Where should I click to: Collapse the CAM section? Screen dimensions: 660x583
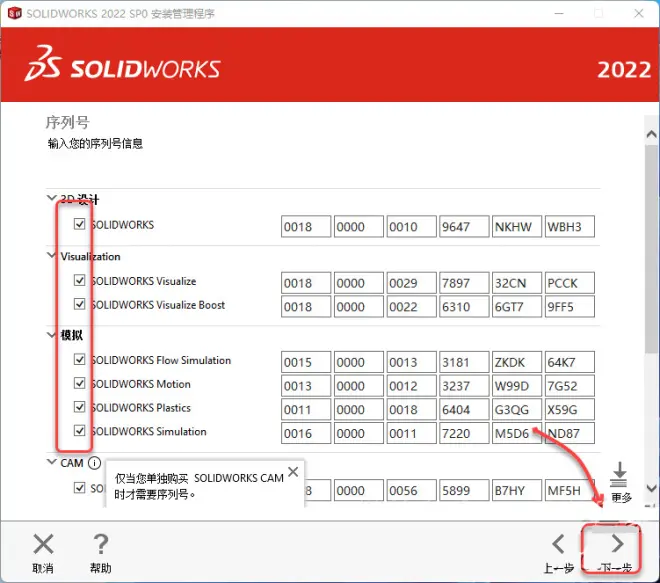click(x=51, y=462)
